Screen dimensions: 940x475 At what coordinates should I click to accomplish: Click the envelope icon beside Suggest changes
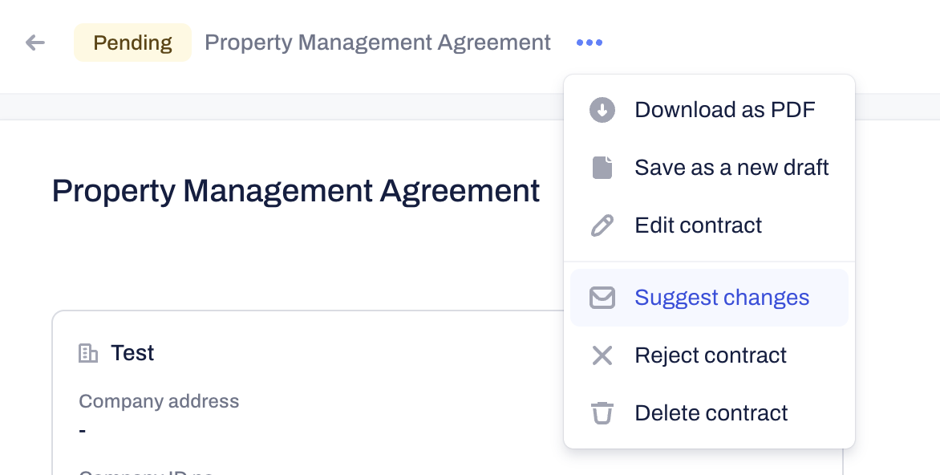(x=602, y=297)
